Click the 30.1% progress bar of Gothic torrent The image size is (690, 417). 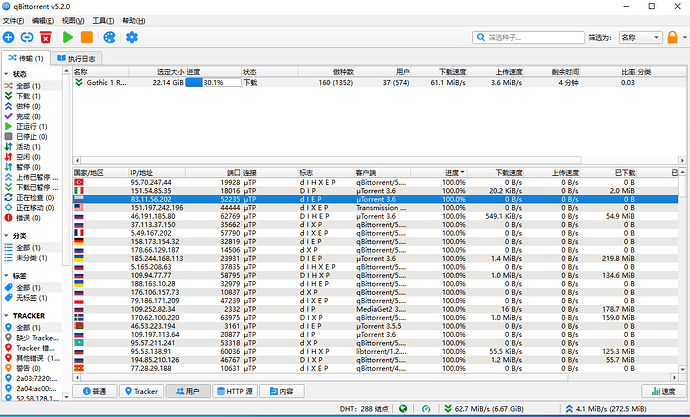pyautogui.click(x=213, y=82)
